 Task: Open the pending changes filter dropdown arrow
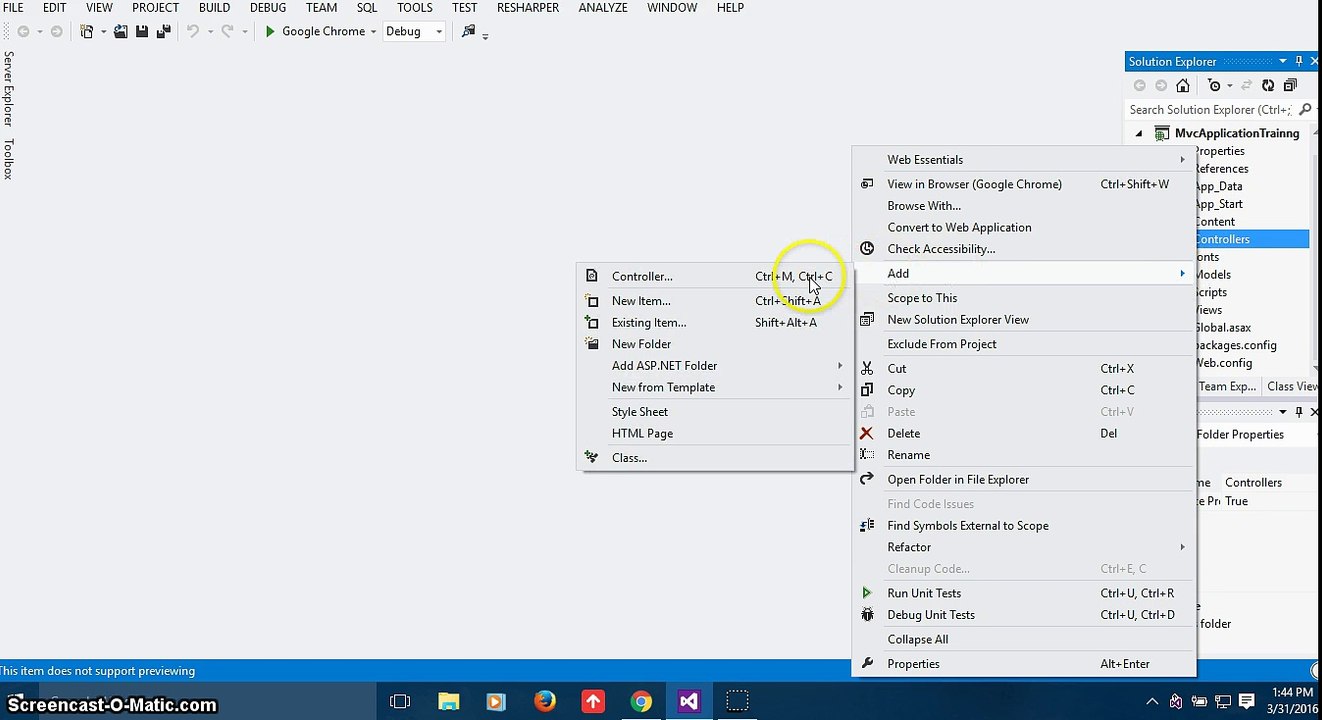[x=1230, y=86]
